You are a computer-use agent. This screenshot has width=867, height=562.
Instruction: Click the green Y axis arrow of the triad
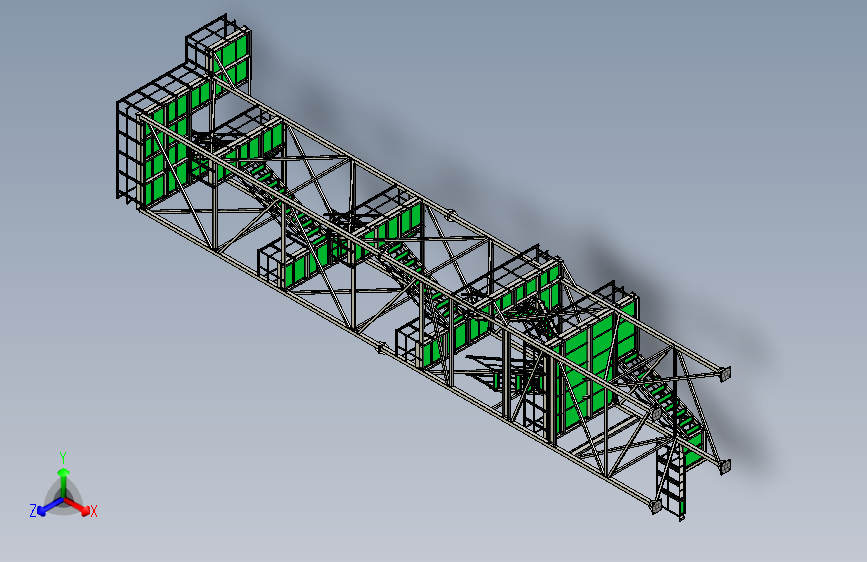[64, 481]
